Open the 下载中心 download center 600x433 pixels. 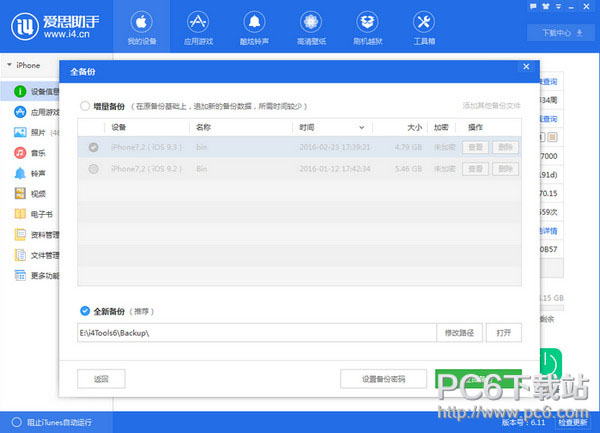coord(560,32)
